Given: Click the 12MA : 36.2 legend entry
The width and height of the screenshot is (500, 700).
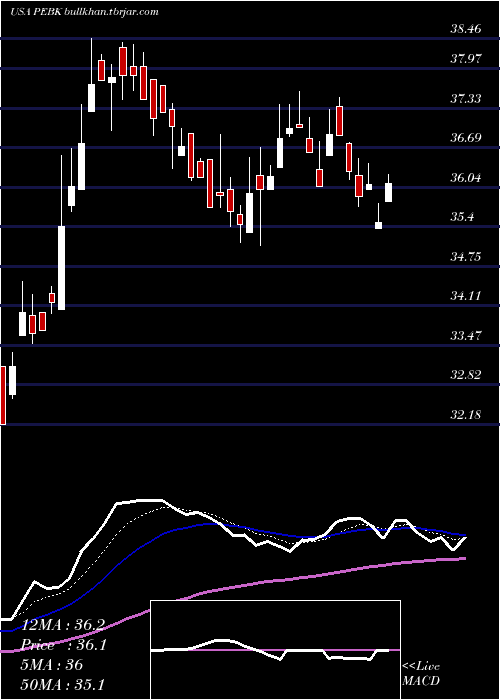Looking at the screenshot, I should tap(62, 626).
